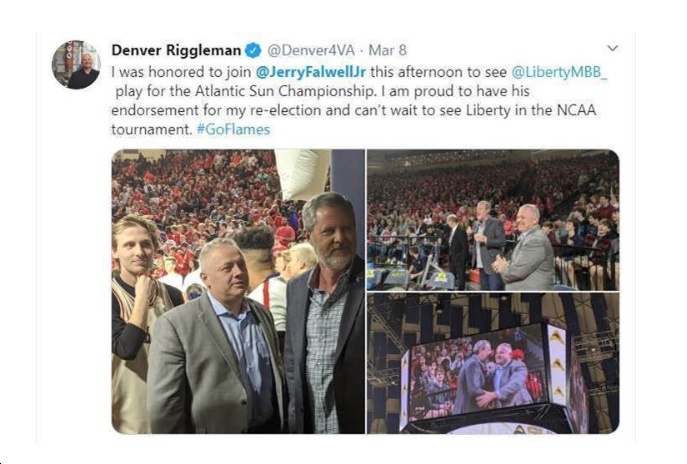
Task: Click the 're-election' line of tweet text
Action: (354, 110)
